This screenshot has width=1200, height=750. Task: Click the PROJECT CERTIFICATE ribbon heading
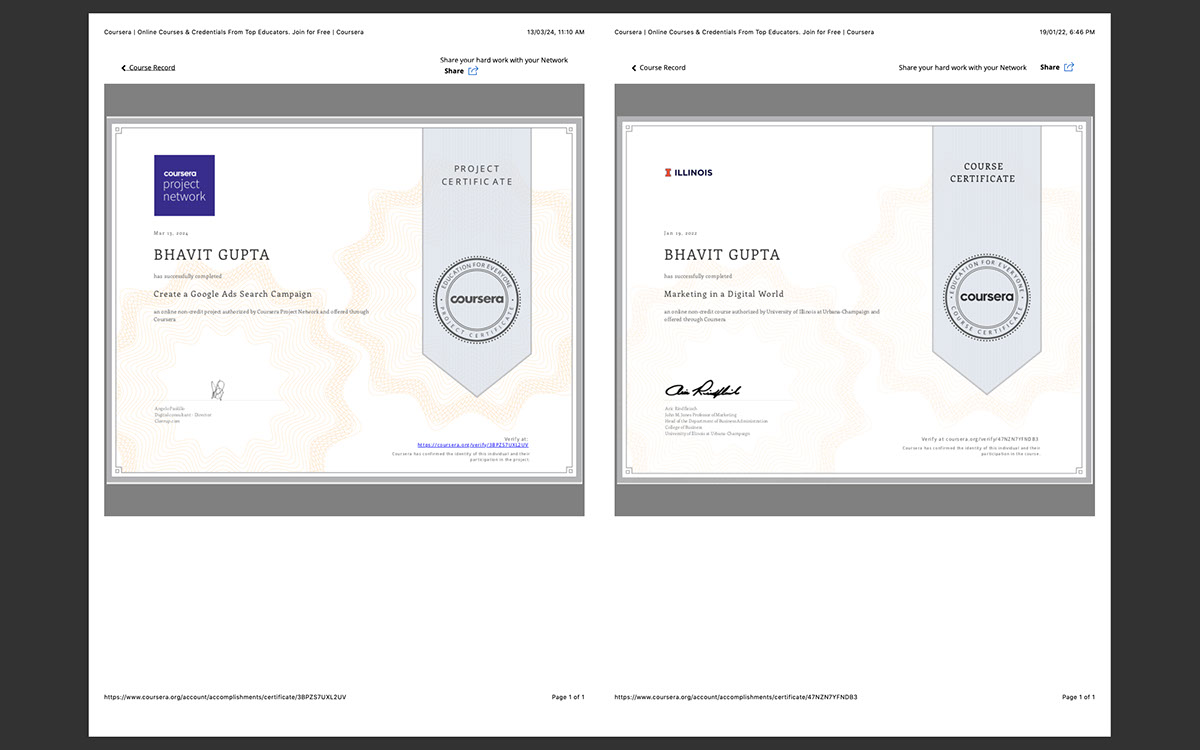pos(477,175)
